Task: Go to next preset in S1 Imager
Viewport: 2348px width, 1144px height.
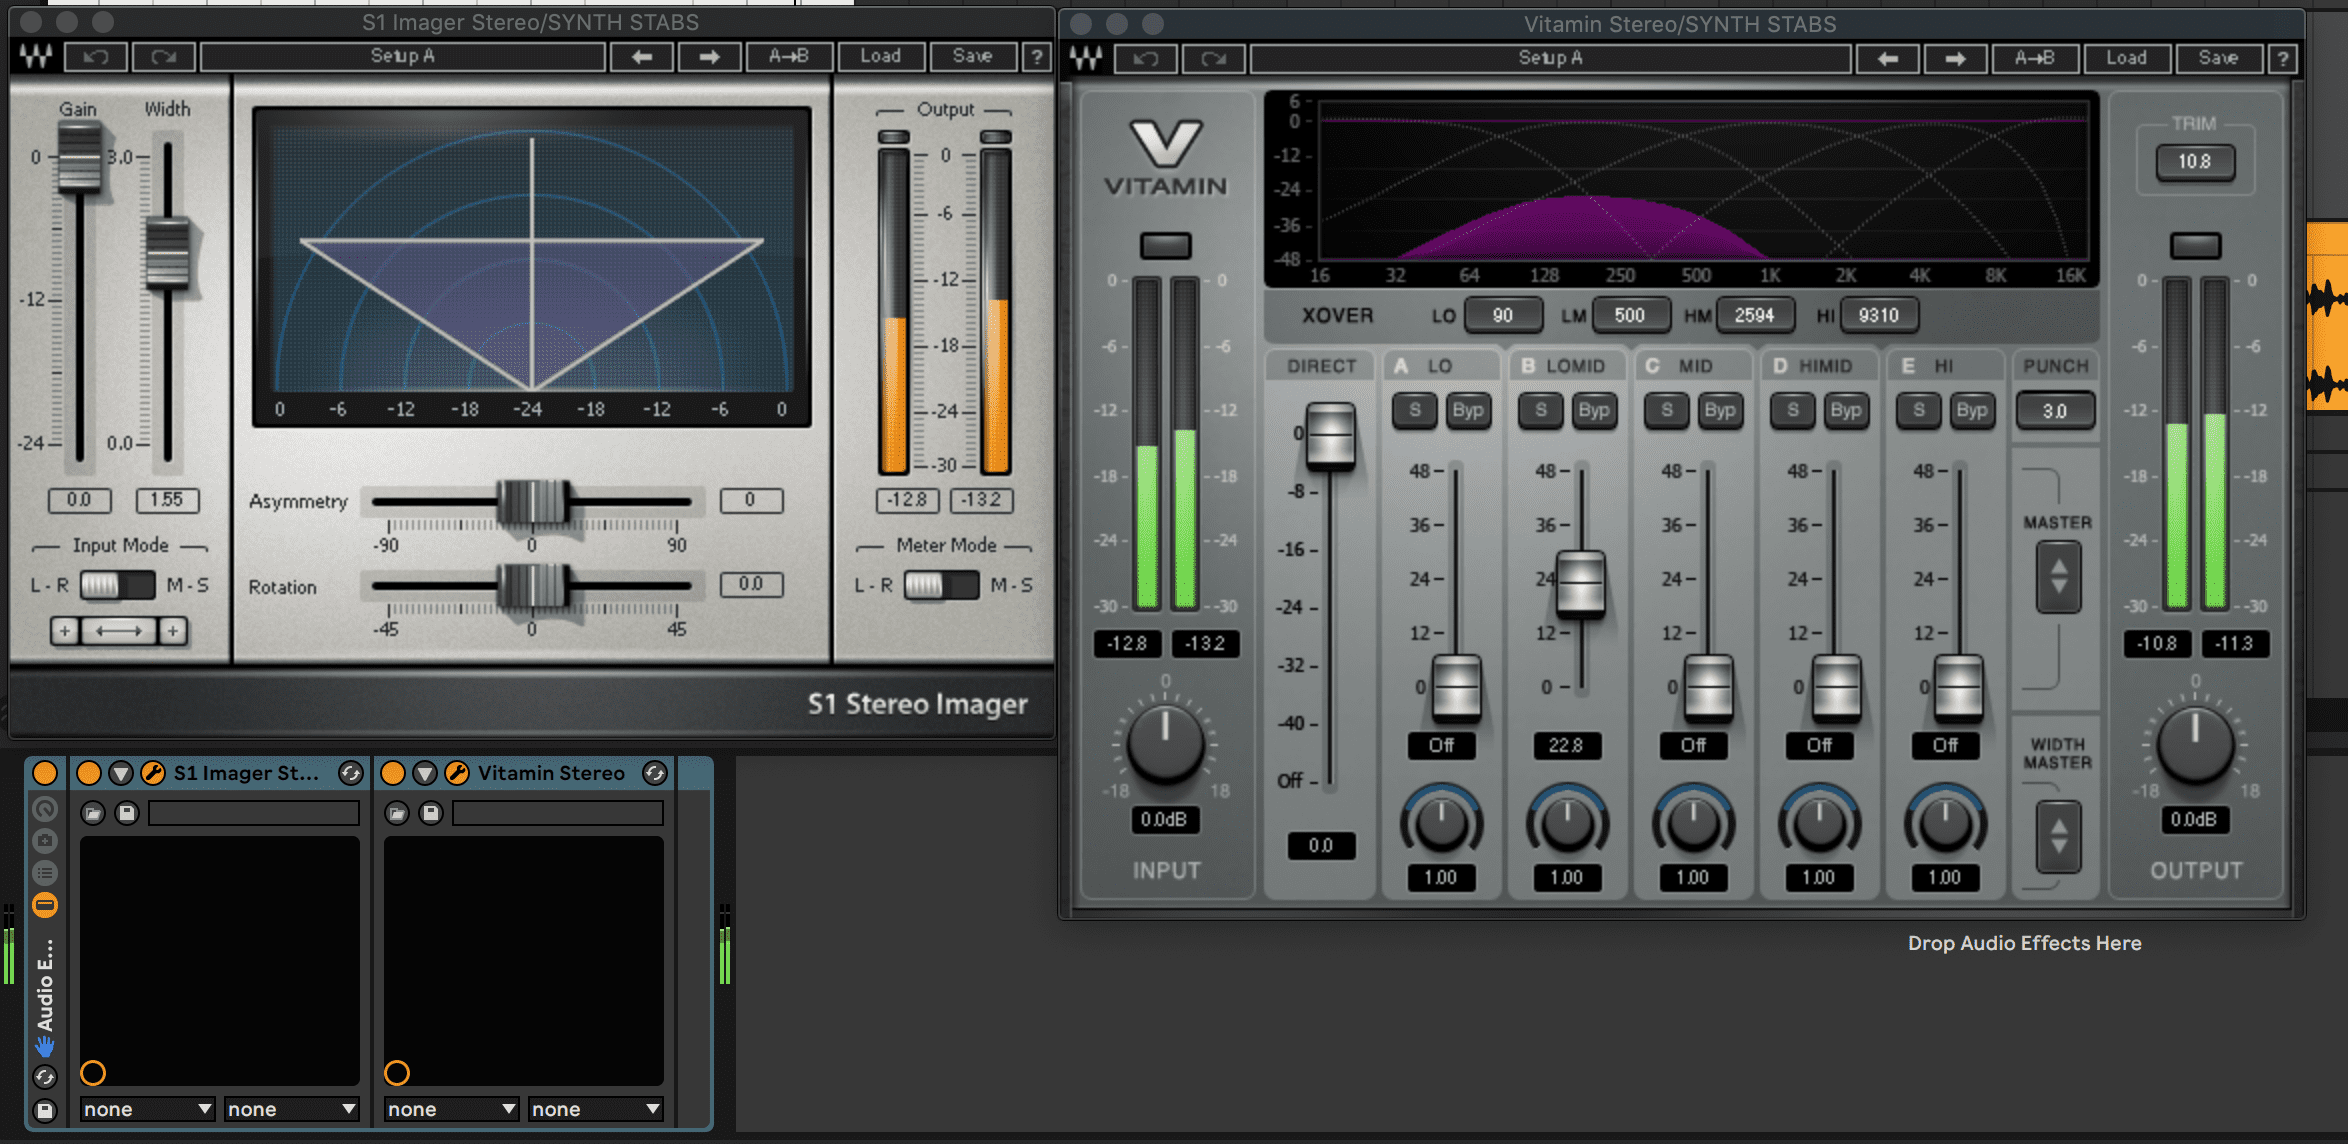Action: pos(709,57)
